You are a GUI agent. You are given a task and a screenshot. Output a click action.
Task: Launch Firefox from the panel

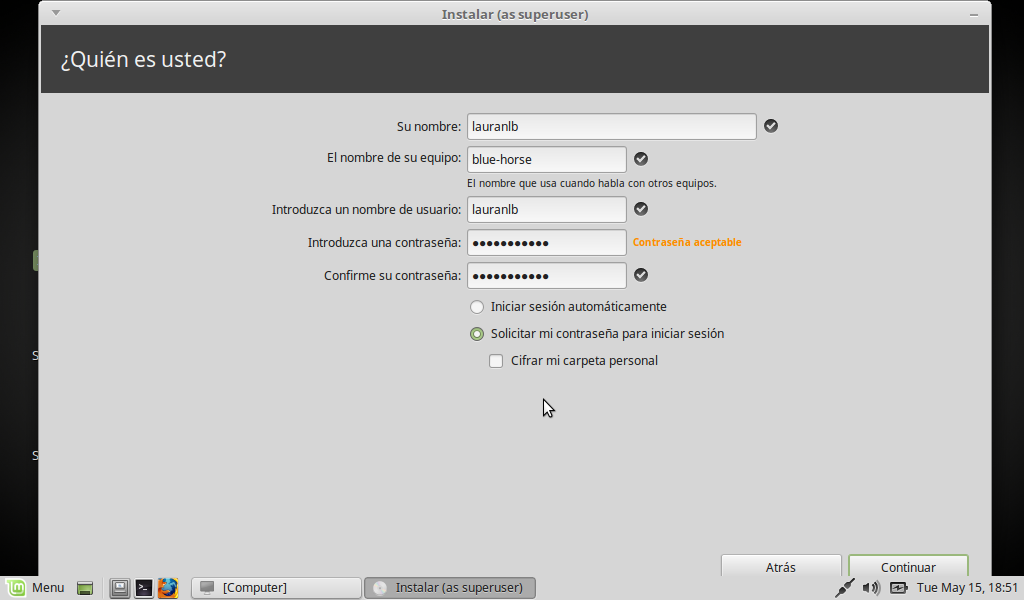(x=167, y=588)
